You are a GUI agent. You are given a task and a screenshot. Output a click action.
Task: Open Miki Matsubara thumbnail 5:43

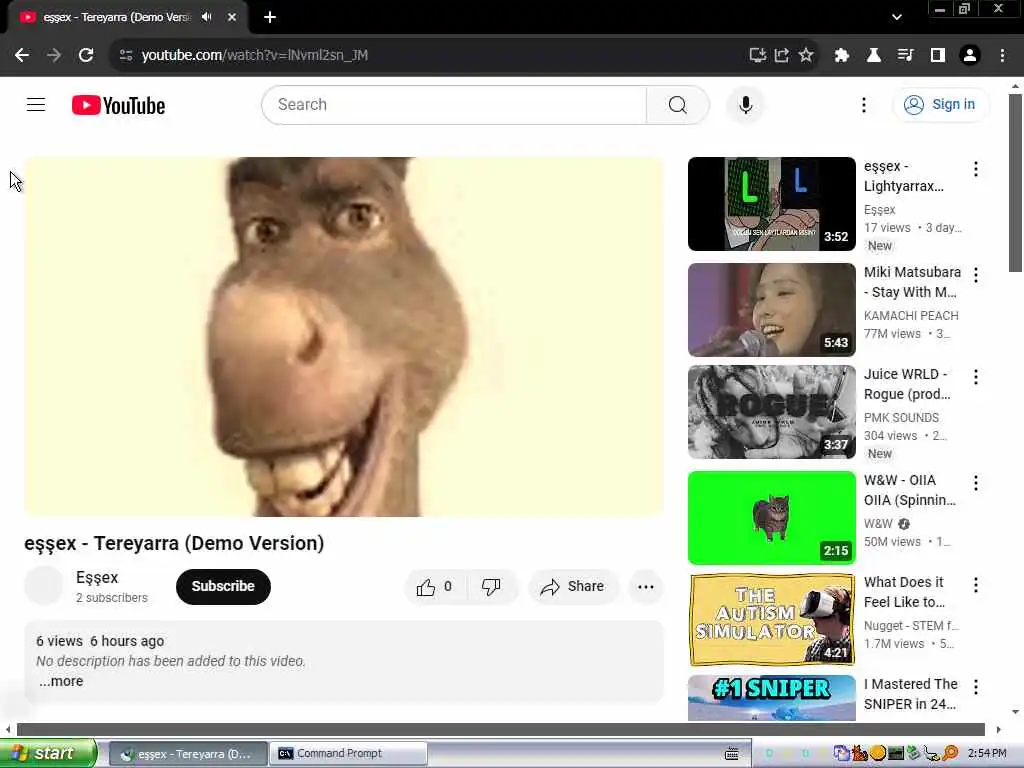coord(771,310)
